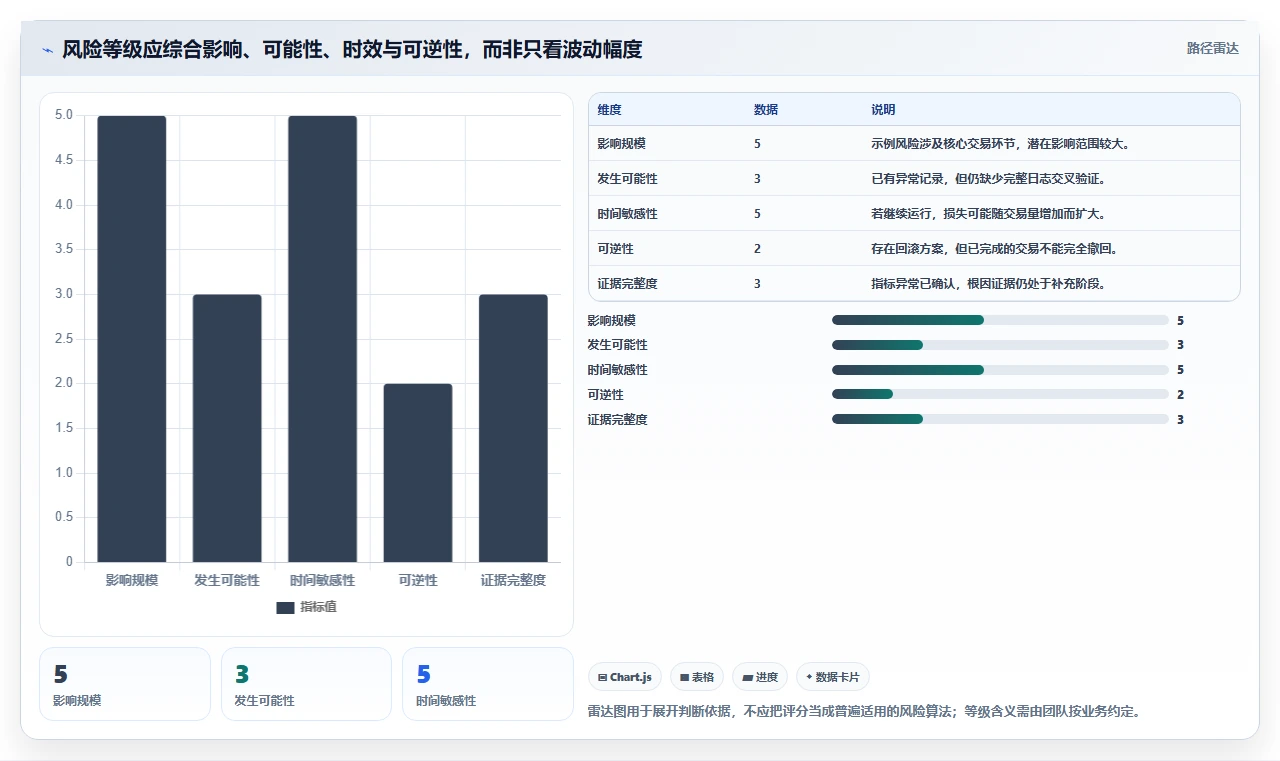Click y-axis tick value 2.5
Screen dimensions: 1280x761
point(63,339)
